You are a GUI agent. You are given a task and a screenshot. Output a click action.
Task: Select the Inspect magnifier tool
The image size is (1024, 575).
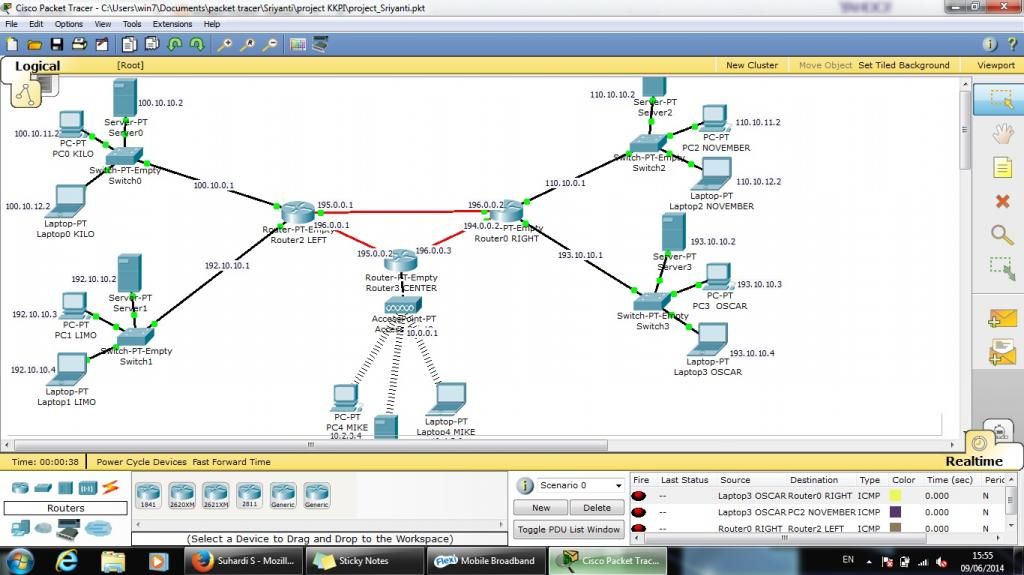(x=1001, y=234)
